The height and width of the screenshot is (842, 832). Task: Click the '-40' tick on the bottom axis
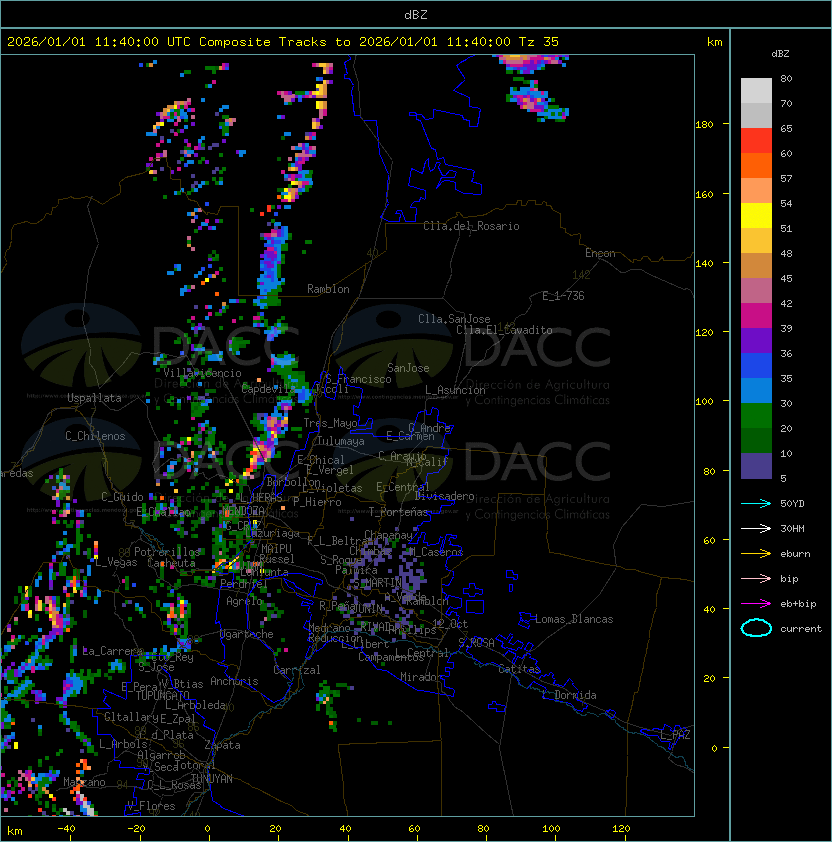click(x=66, y=829)
